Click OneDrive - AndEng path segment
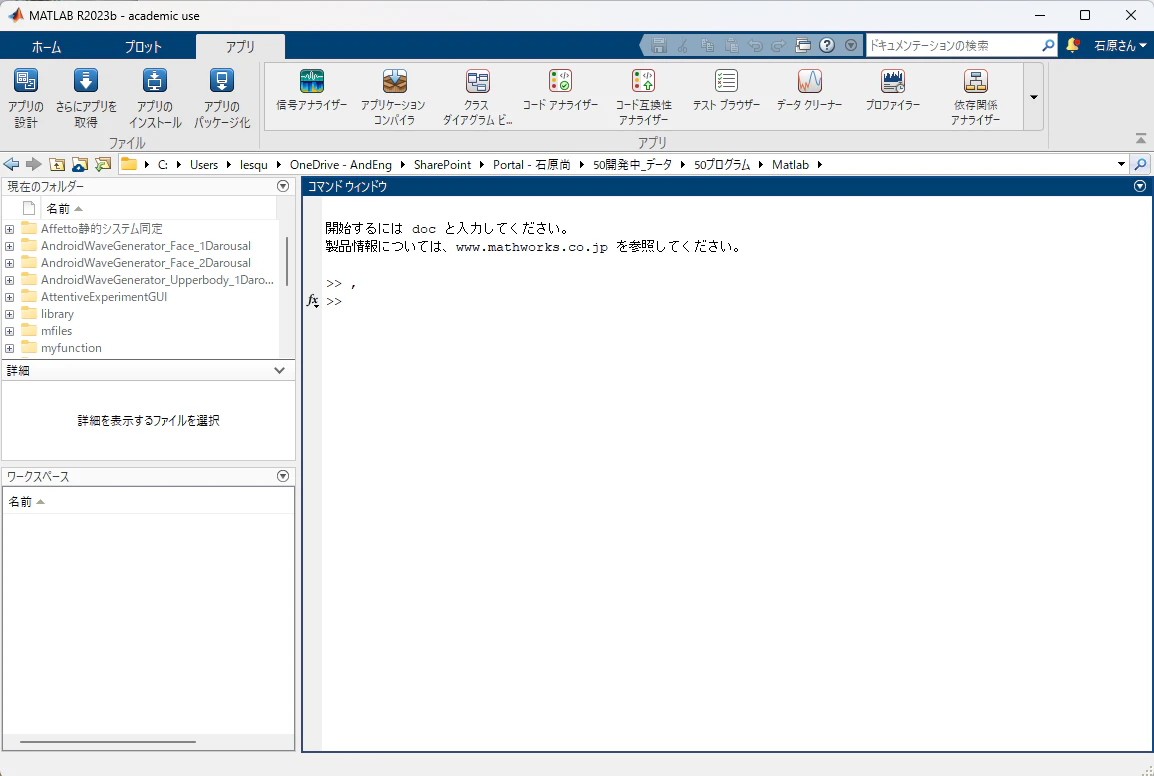This screenshot has width=1154, height=776. [x=341, y=164]
